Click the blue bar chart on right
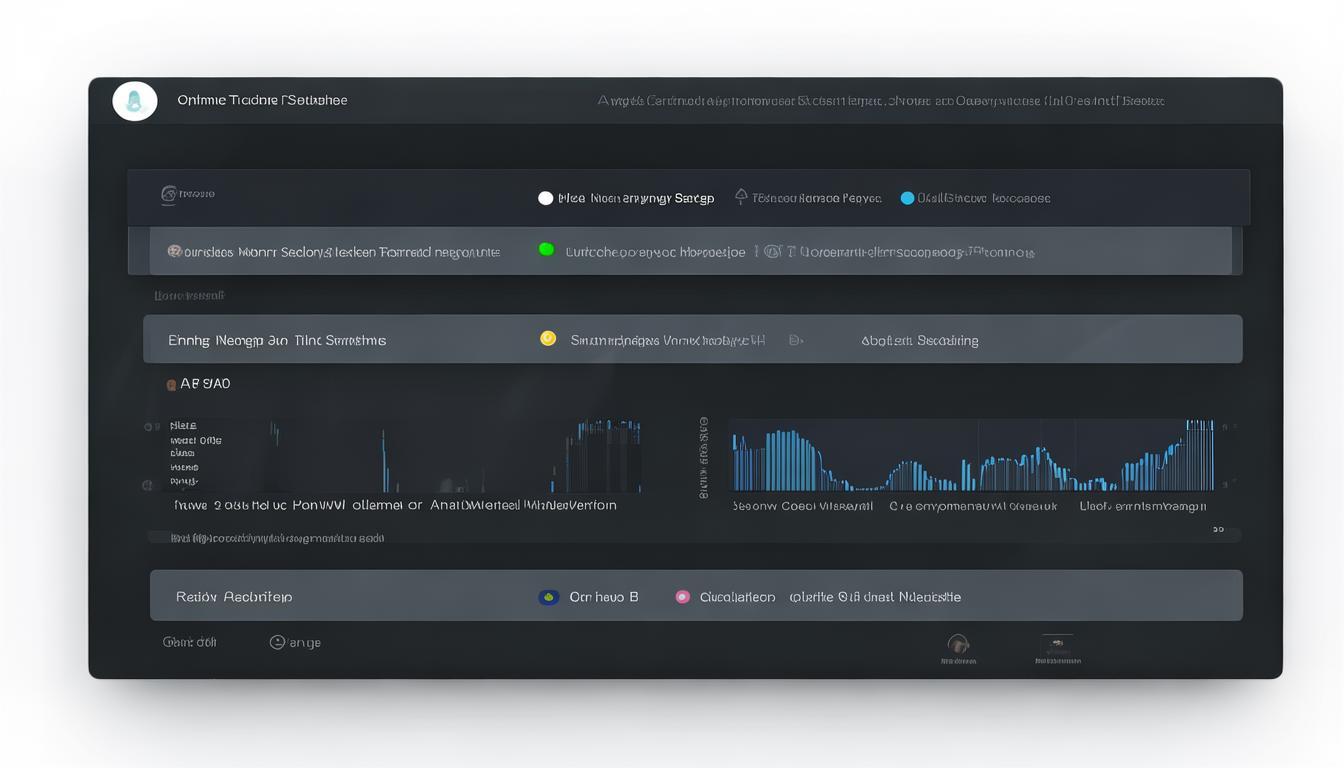 tap(972, 458)
